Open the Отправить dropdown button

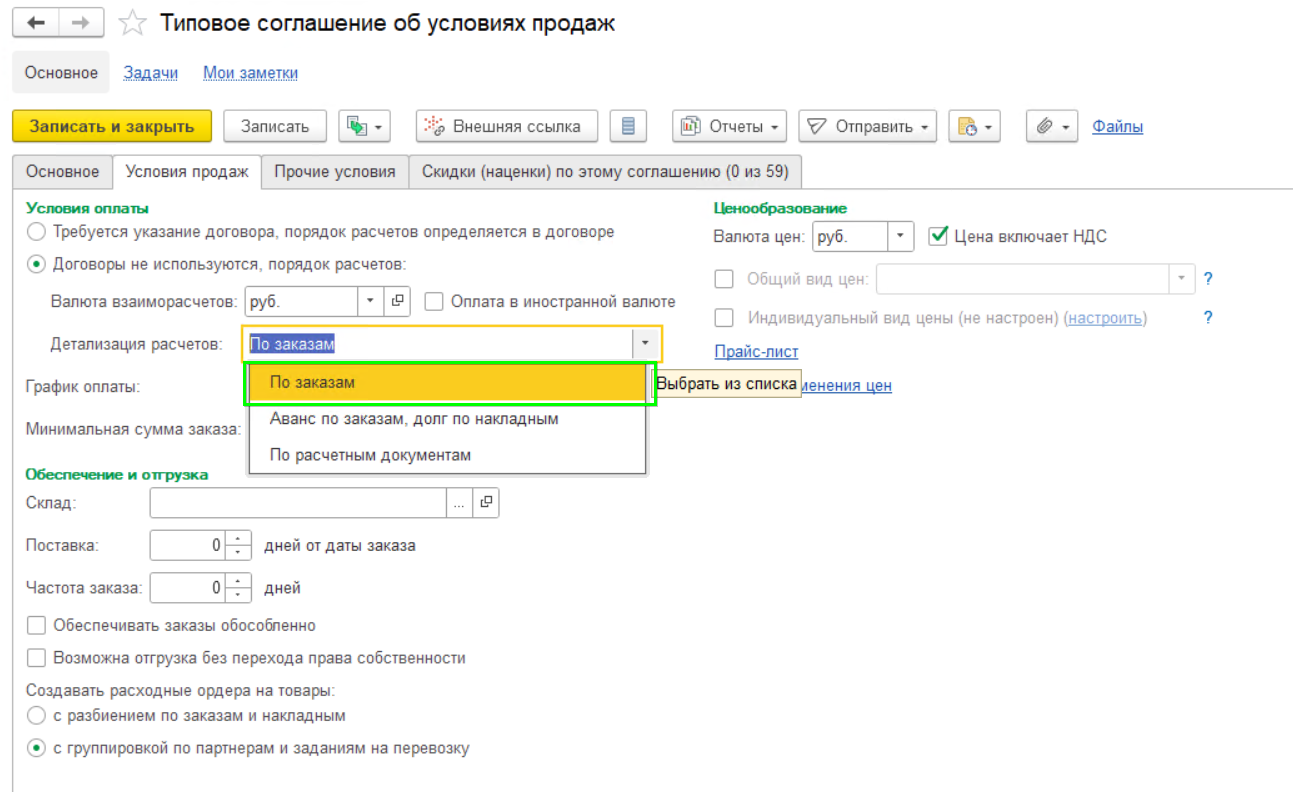click(867, 126)
